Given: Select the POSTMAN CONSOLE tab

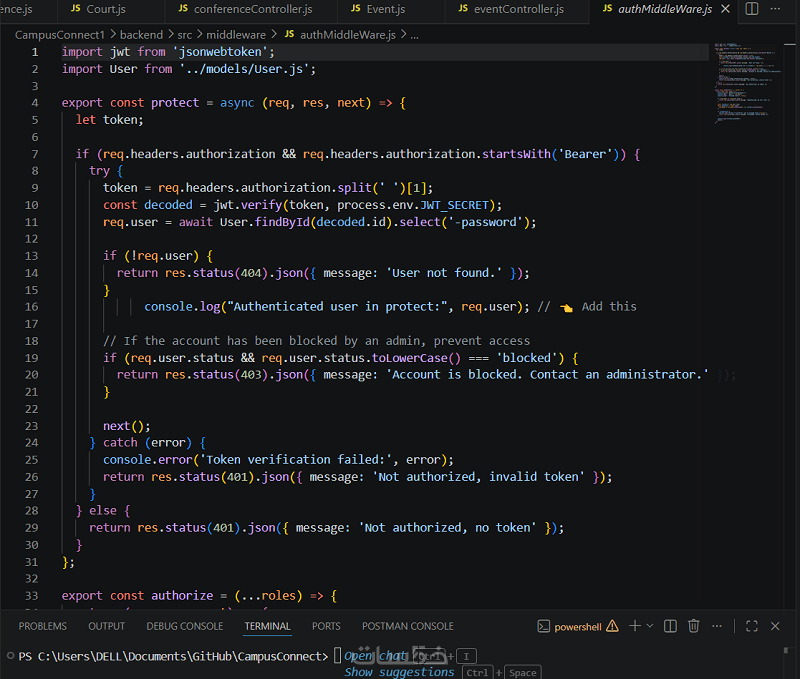Looking at the screenshot, I should tap(408, 626).
